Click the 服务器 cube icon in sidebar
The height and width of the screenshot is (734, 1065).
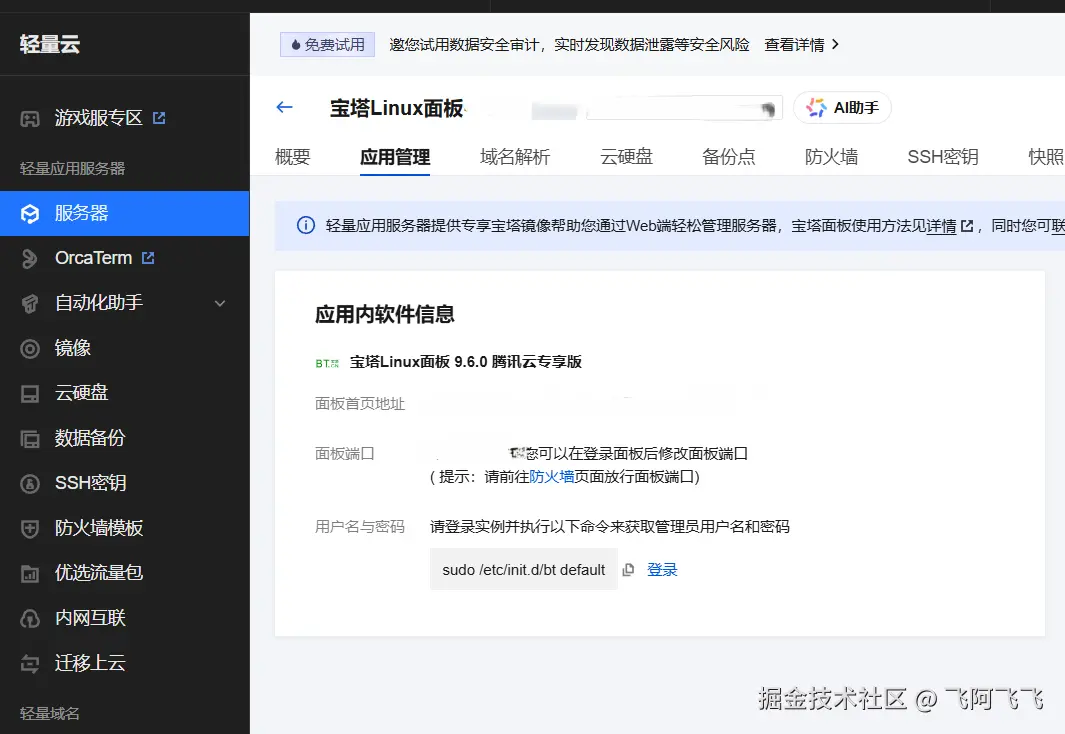point(30,214)
